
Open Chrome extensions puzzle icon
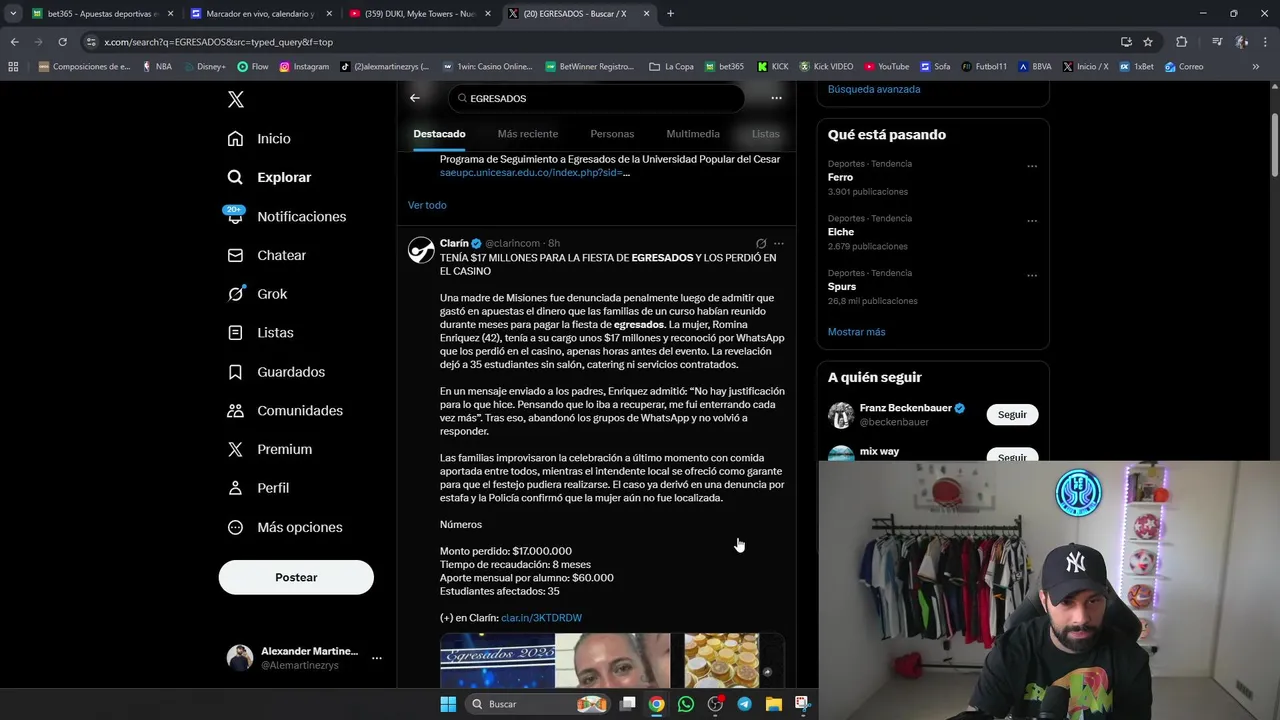(x=1181, y=42)
